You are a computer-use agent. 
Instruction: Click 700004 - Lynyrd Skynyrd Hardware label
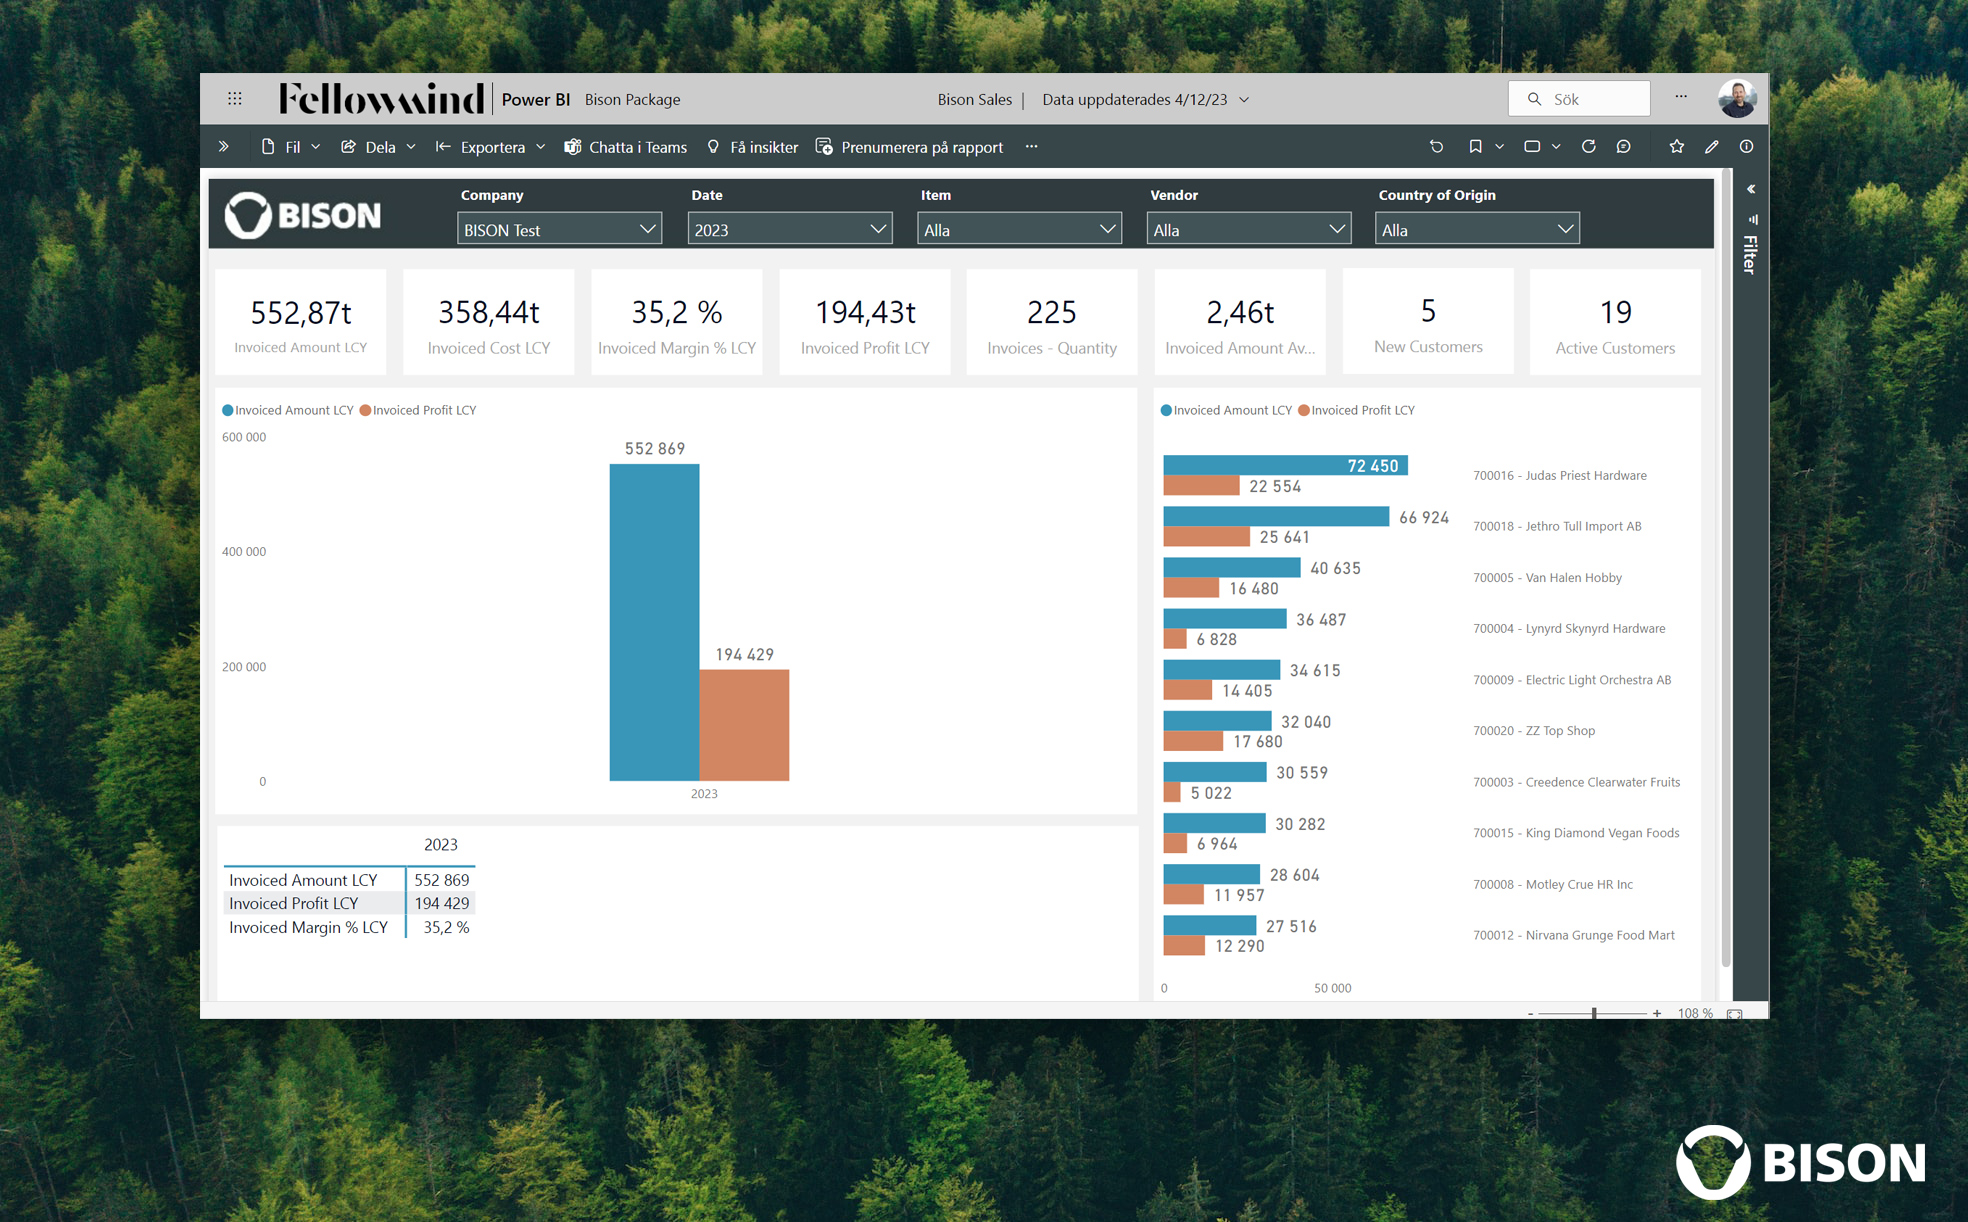pyautogui.click(x=1569, y=628)
